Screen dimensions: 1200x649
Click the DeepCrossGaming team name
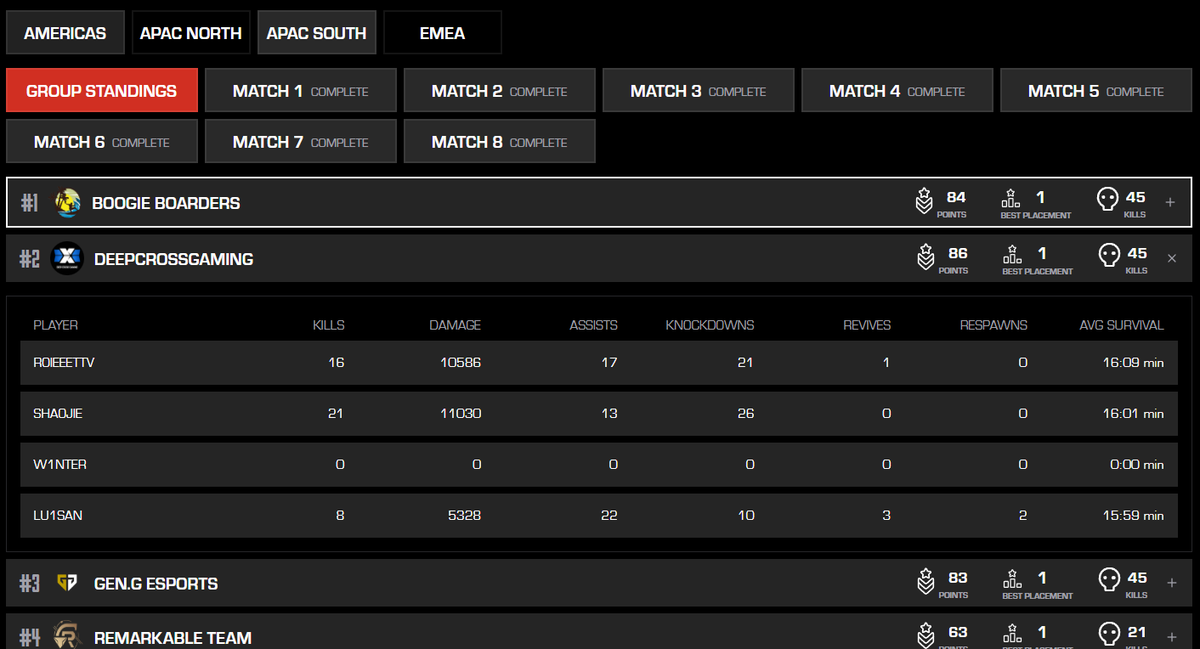pos(173,259)
